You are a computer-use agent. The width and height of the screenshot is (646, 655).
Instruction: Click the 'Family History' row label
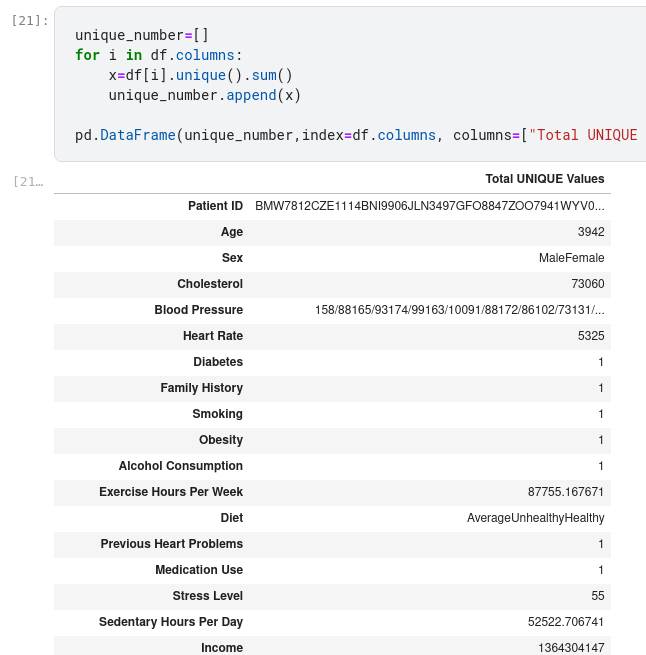point(201,388)
